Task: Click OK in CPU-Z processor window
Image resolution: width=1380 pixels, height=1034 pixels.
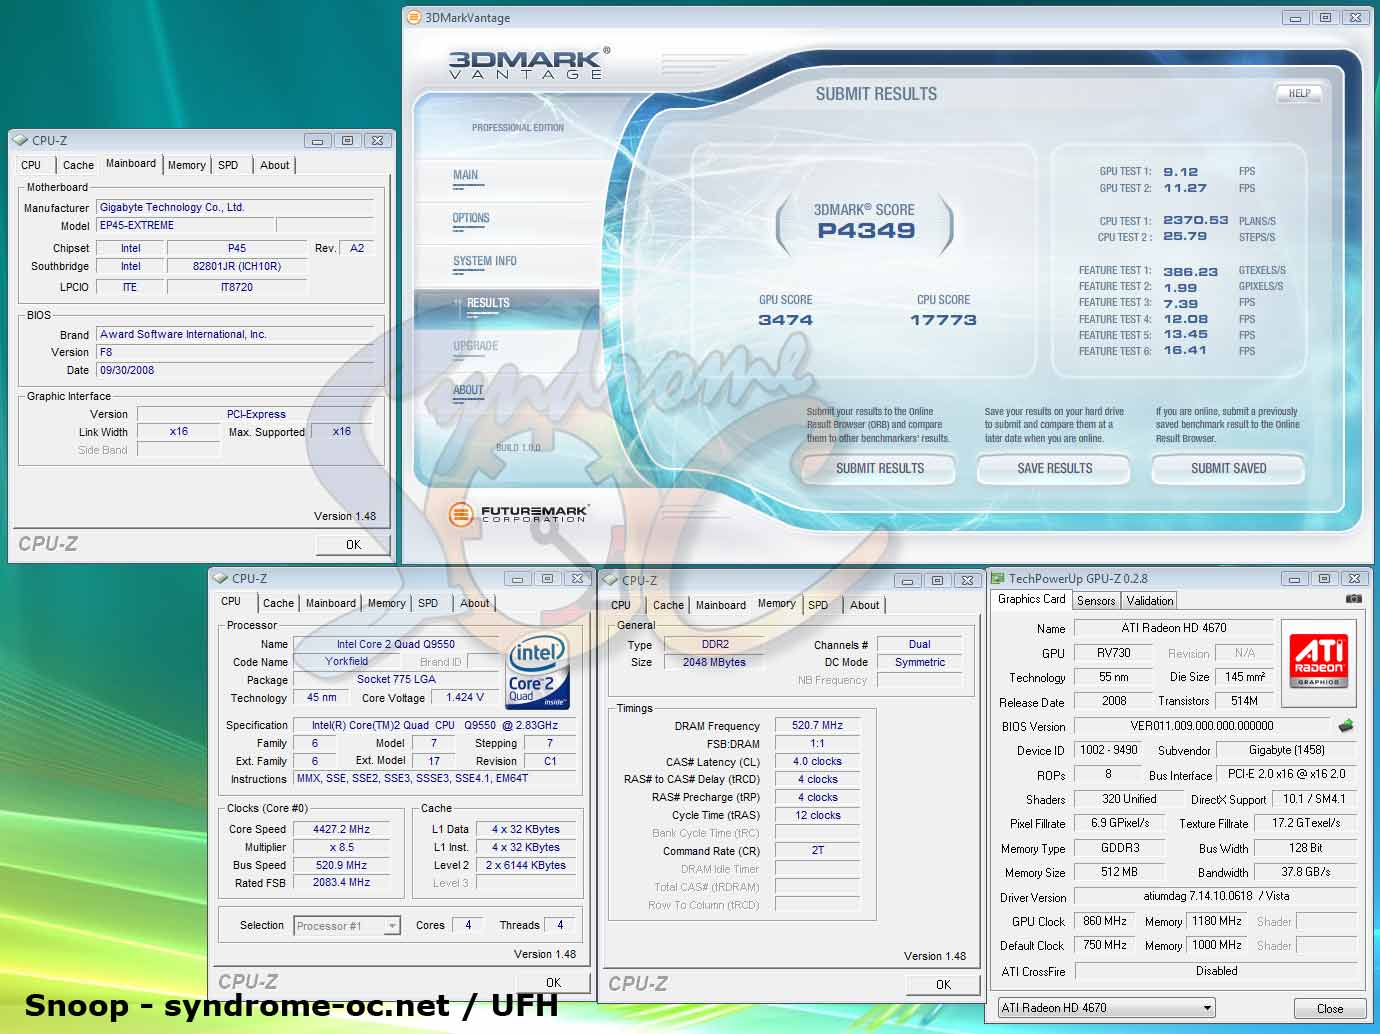Action: click(x=553, y=983)
